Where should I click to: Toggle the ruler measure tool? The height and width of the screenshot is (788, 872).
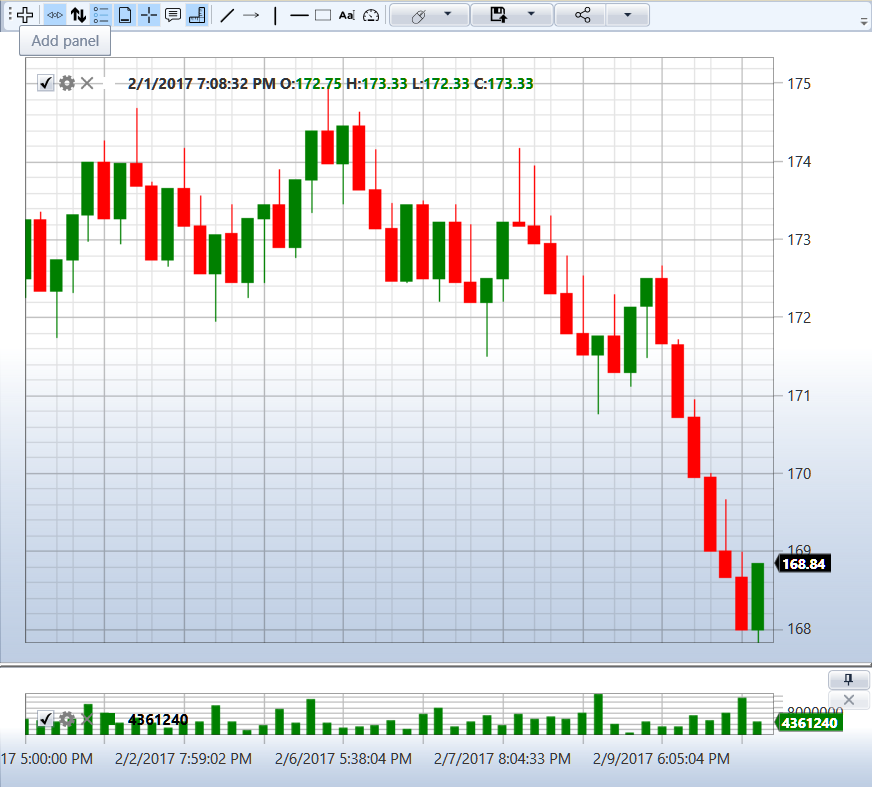197,15
